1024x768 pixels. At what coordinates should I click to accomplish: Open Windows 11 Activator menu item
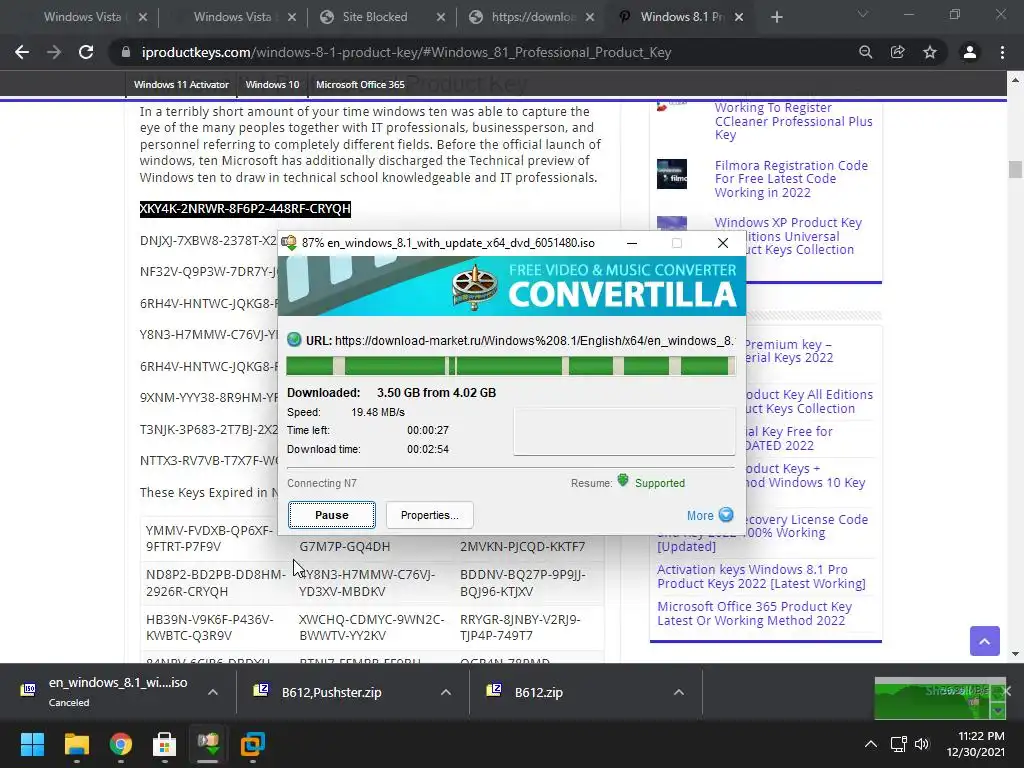tap(182, 84)
